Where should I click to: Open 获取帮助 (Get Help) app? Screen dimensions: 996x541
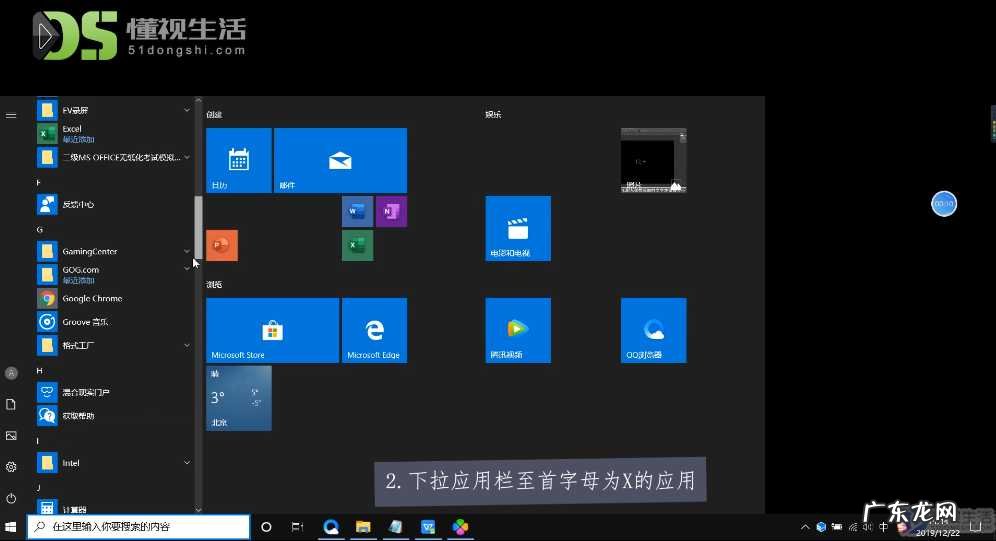[x=112, y=416]
